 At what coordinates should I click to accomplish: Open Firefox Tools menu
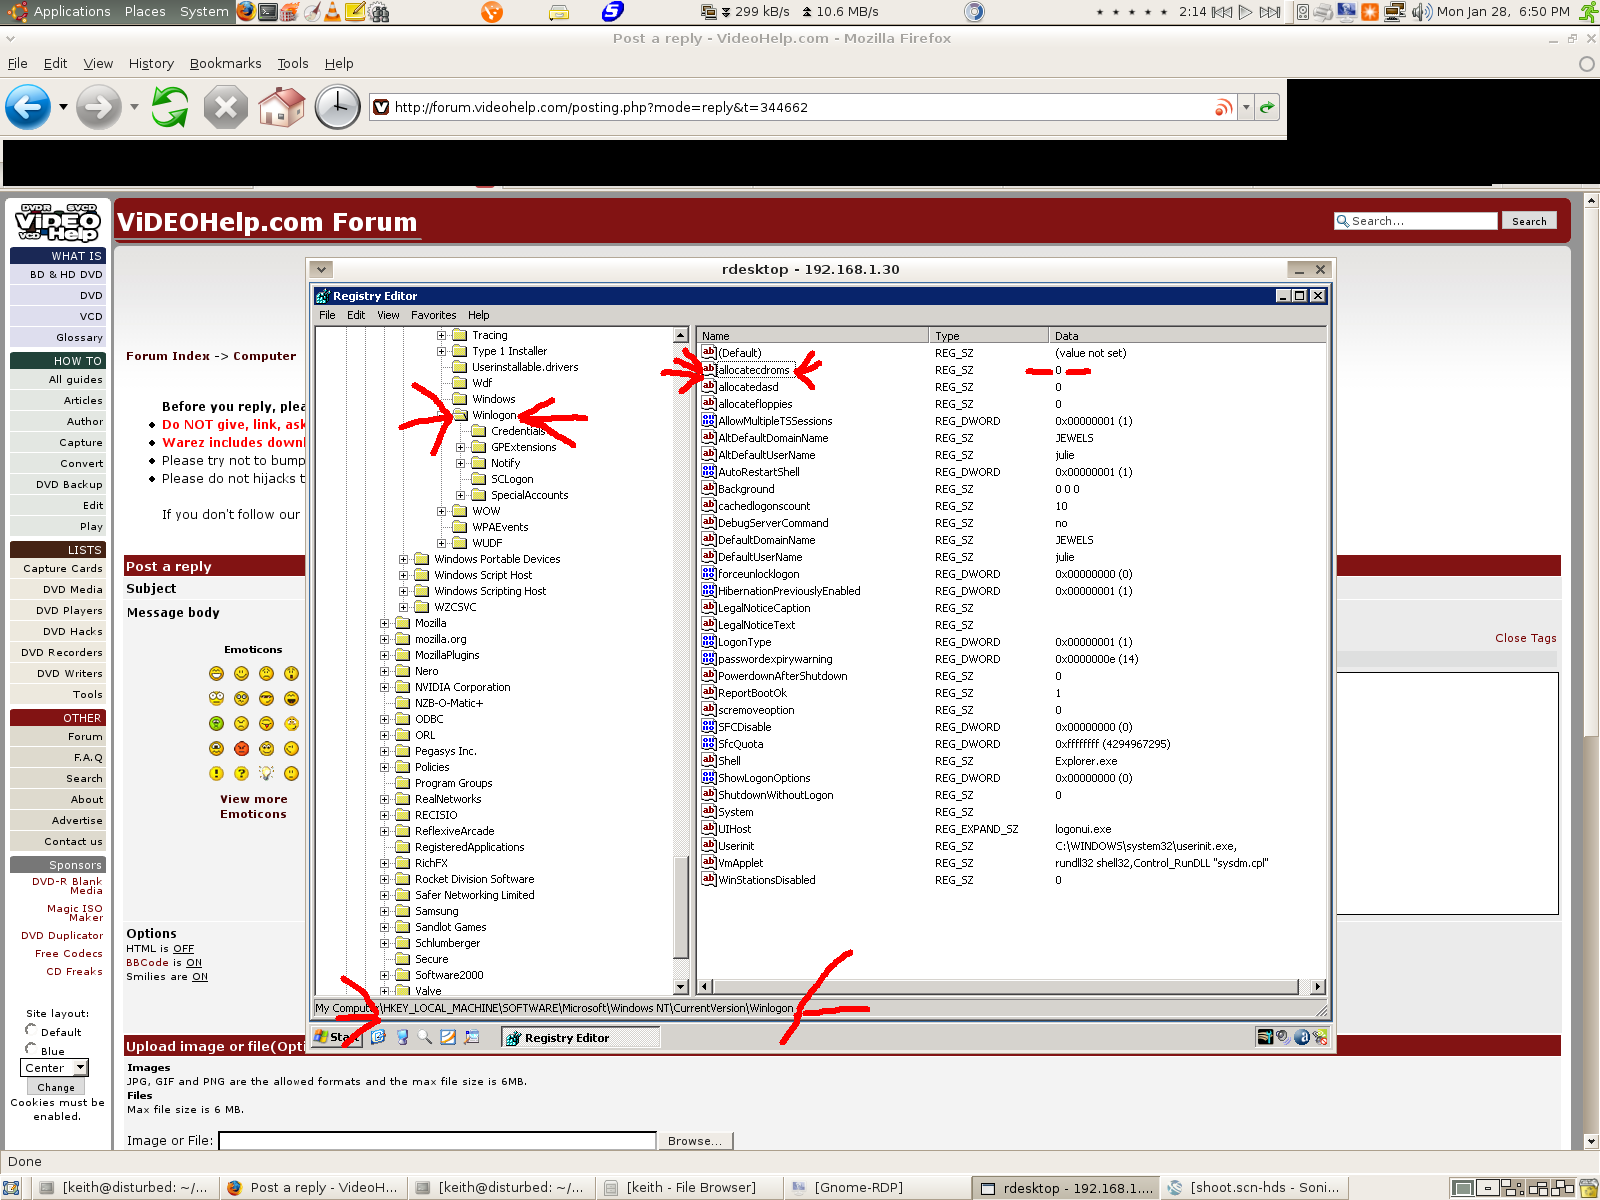(x=293, y=63)
